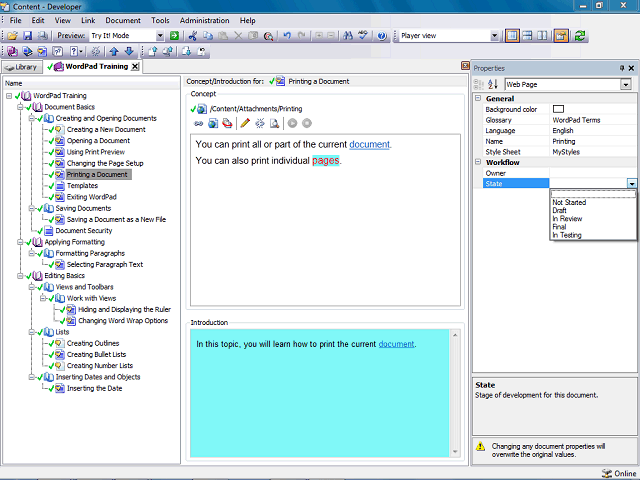The image size is (640, 480).
Task: Open the Administration menu
Action: click(x=204, y=20)
